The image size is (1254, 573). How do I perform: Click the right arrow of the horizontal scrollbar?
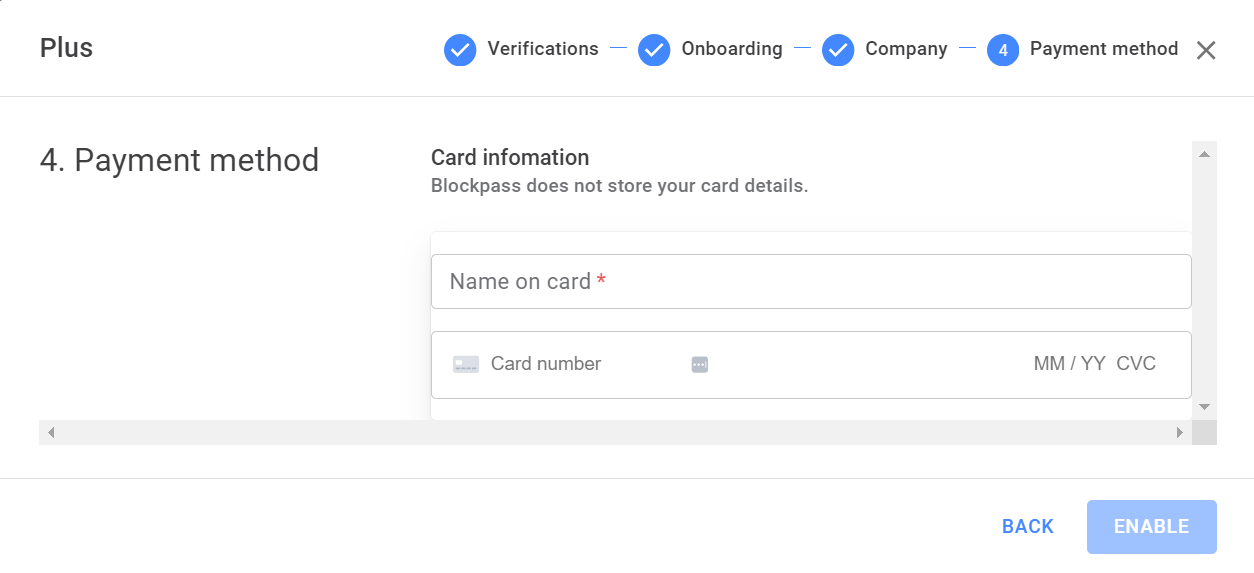pos(1180,432)
